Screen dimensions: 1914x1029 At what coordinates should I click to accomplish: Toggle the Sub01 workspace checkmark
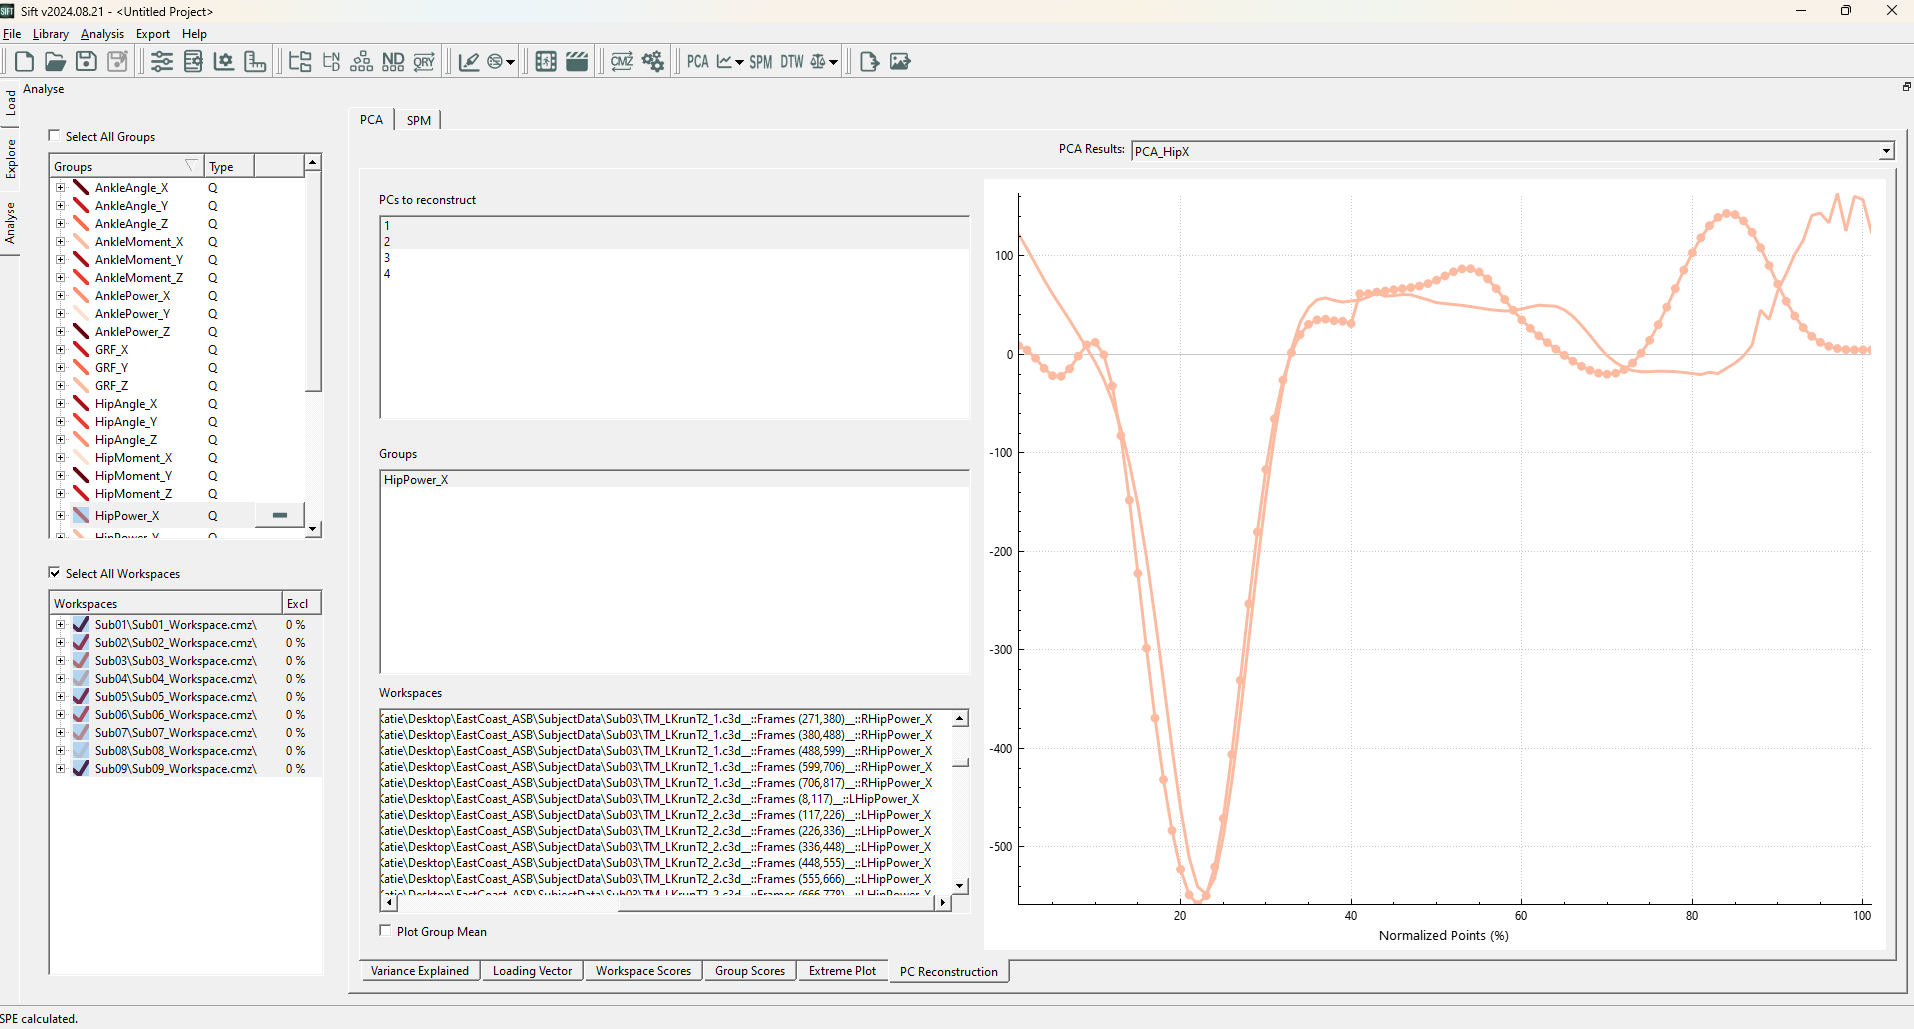81,624
